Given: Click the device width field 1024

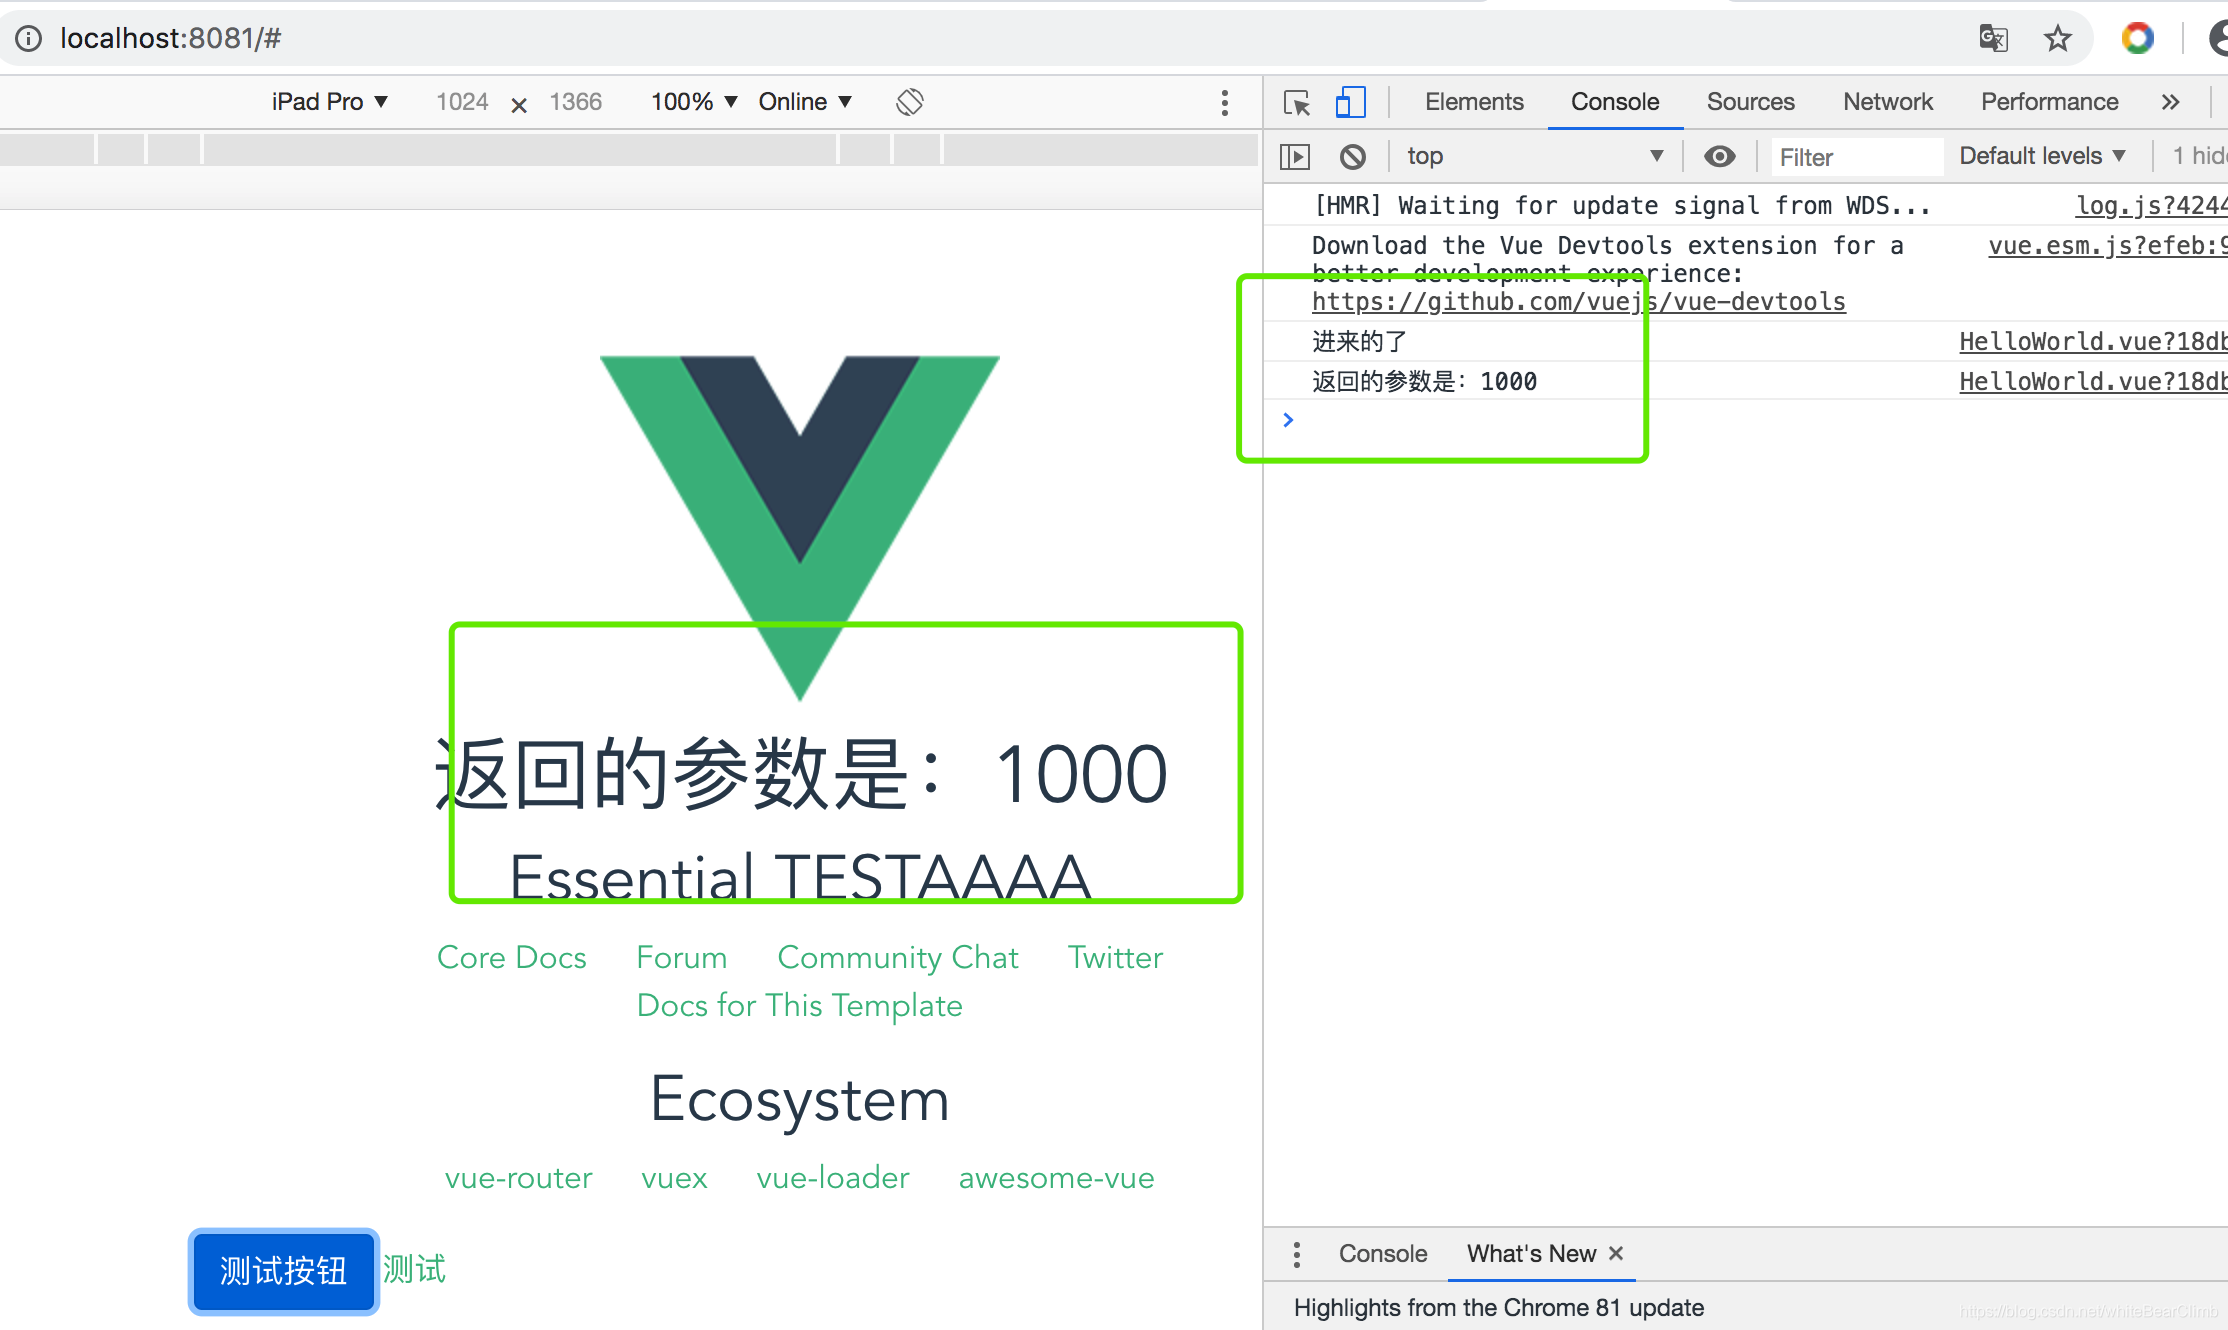Looking at the screenshot, I should coord(462,102).
